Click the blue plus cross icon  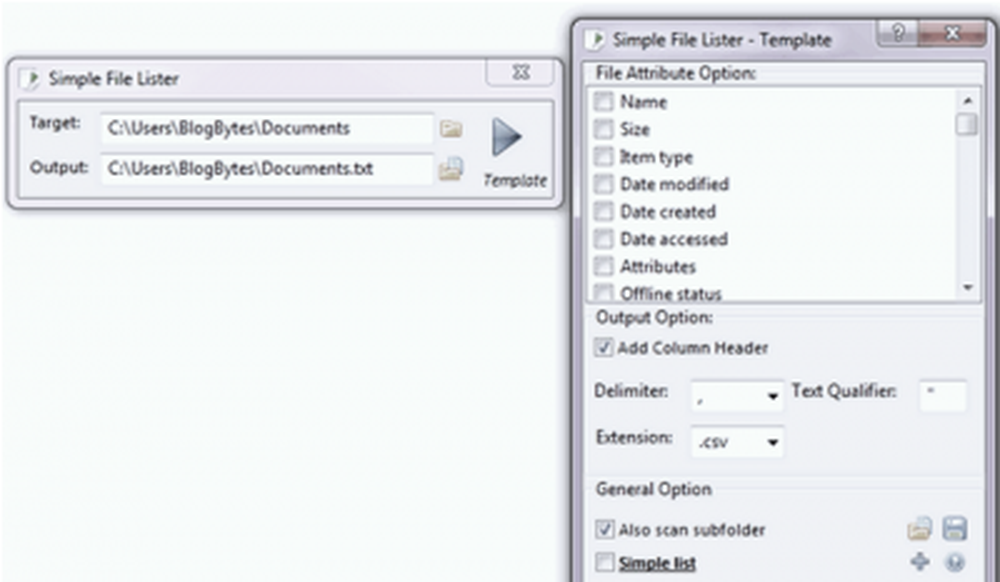[920, 562]
